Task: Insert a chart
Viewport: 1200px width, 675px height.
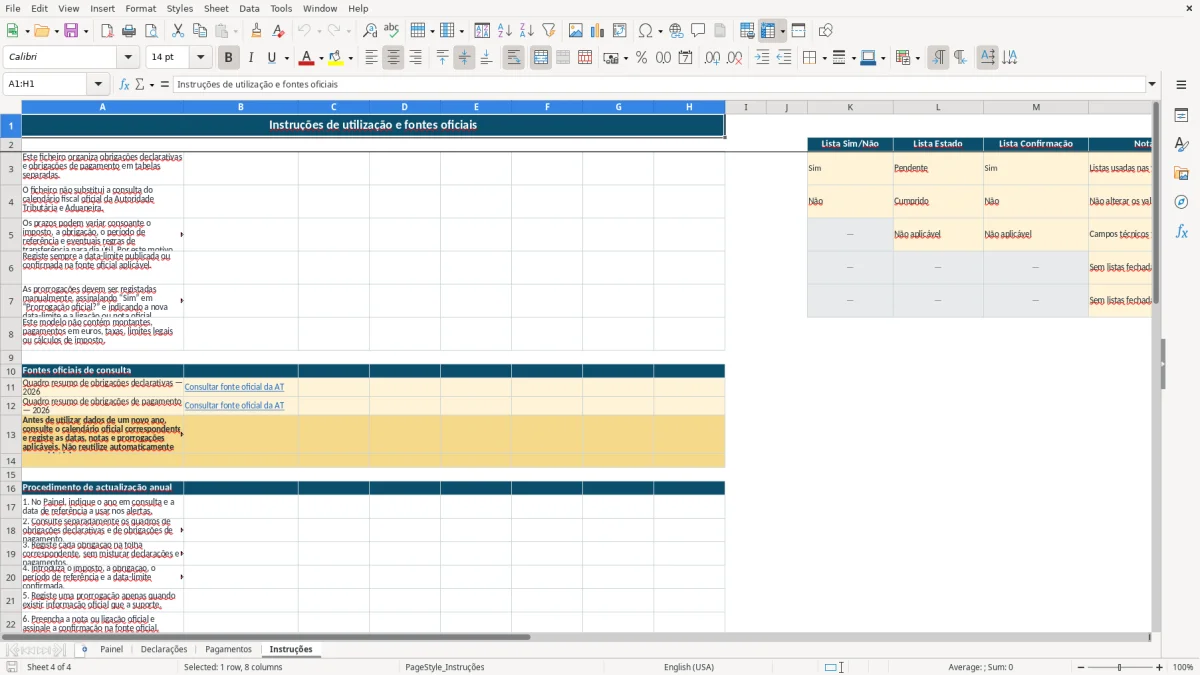Action: pos(598,31)
